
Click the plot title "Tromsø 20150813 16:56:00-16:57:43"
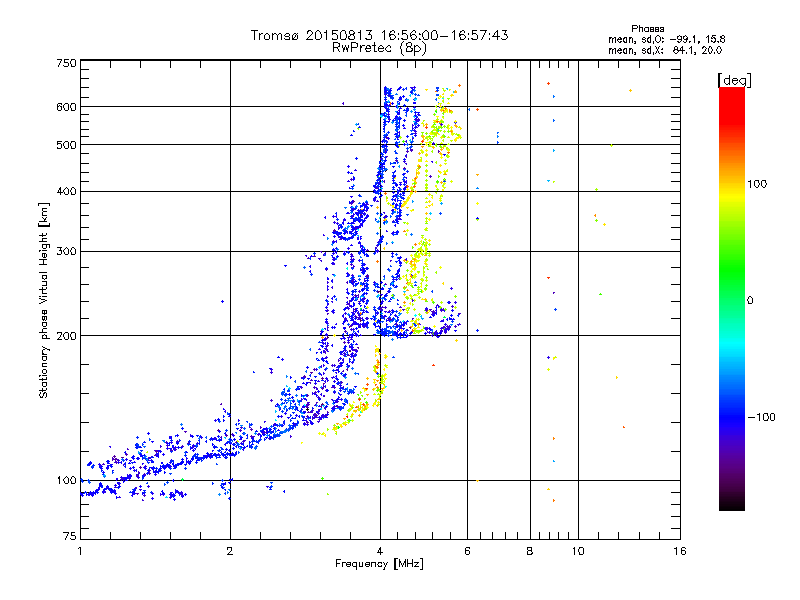379,35
